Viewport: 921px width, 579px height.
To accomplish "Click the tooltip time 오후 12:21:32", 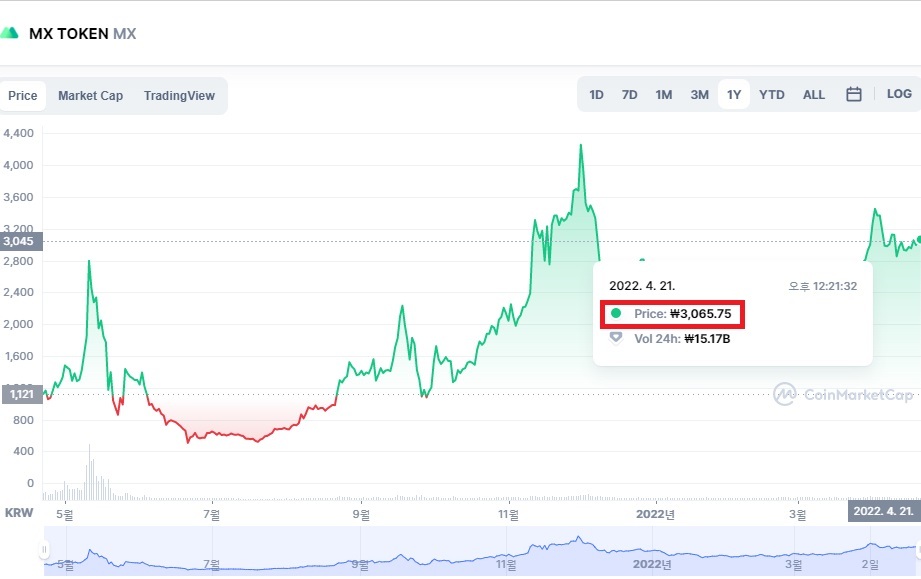I will tap(822, 286).
